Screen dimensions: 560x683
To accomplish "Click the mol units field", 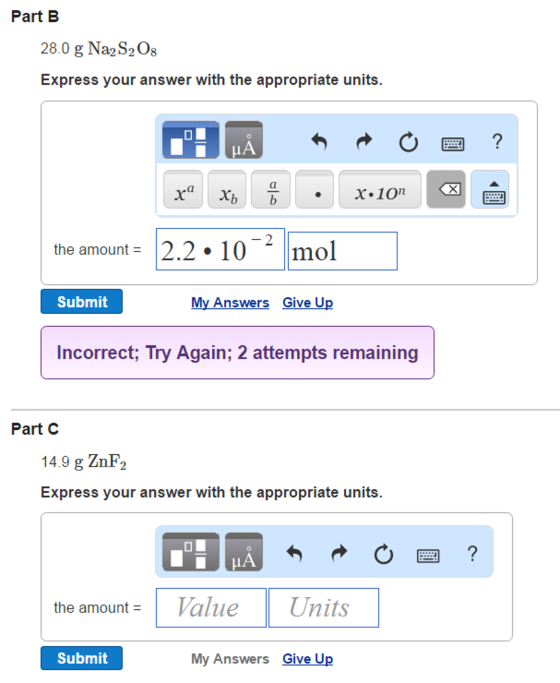I will [343, 251].
